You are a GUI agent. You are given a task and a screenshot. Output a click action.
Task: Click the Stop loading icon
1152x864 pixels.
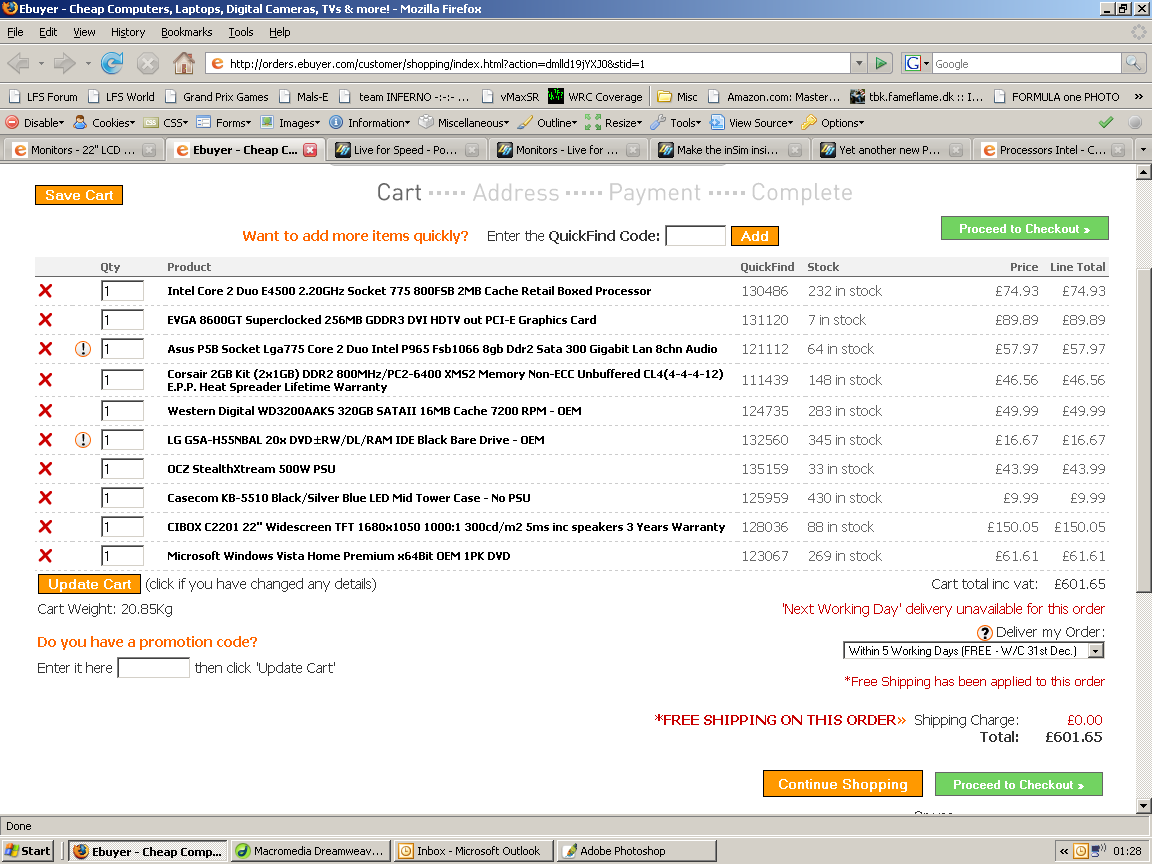click(x=148, y=64)
